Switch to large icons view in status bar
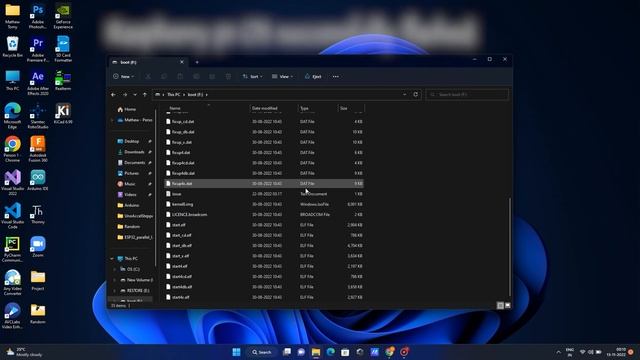Screen dimensions: 640x360 [508, 305]
